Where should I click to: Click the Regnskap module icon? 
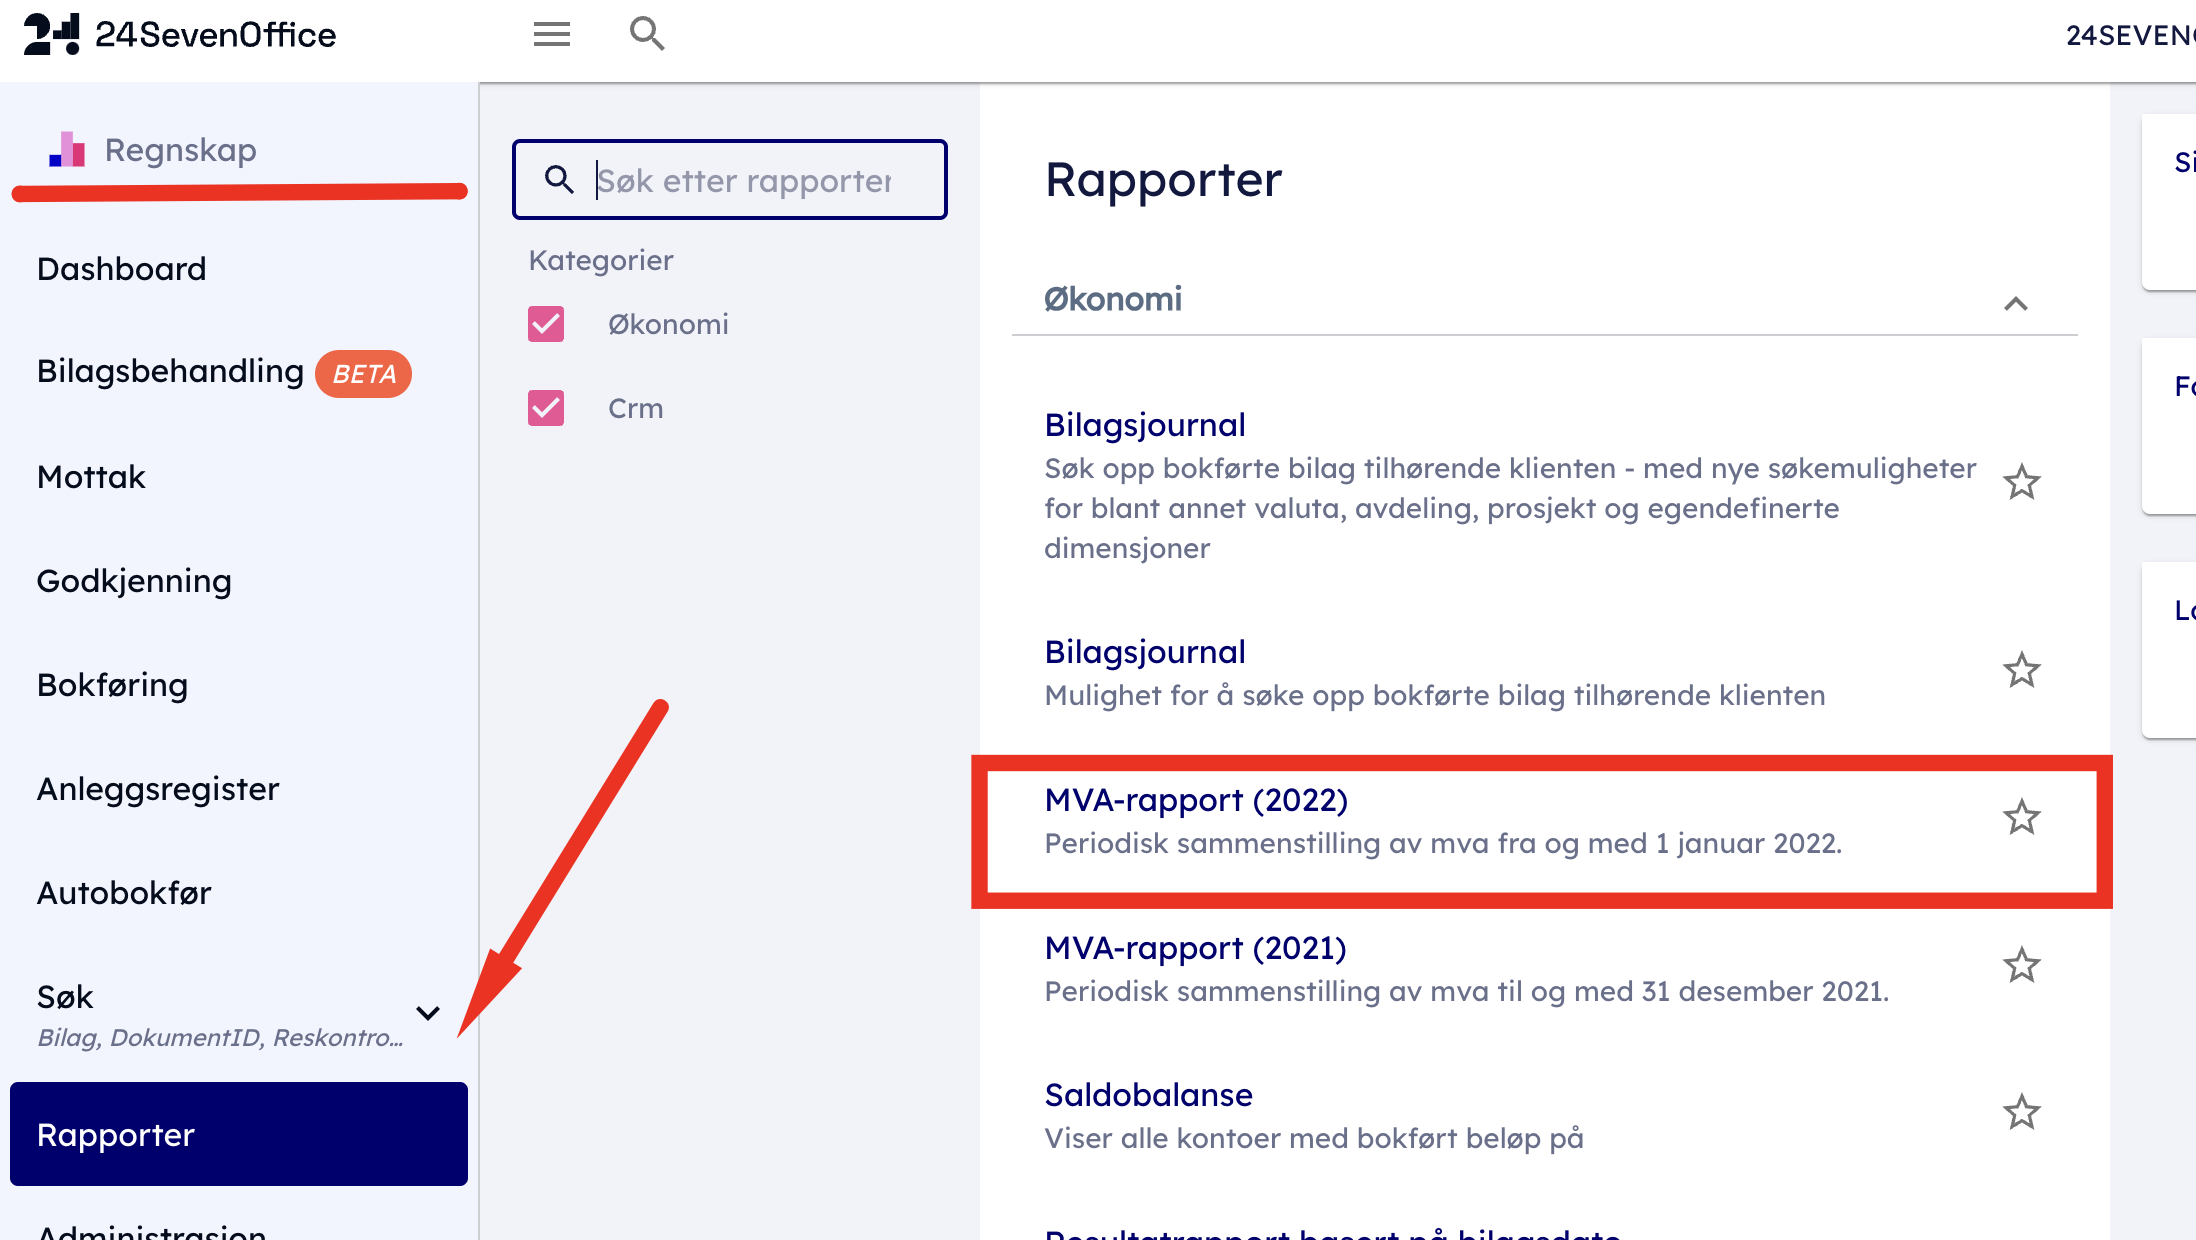coord(67,150)
